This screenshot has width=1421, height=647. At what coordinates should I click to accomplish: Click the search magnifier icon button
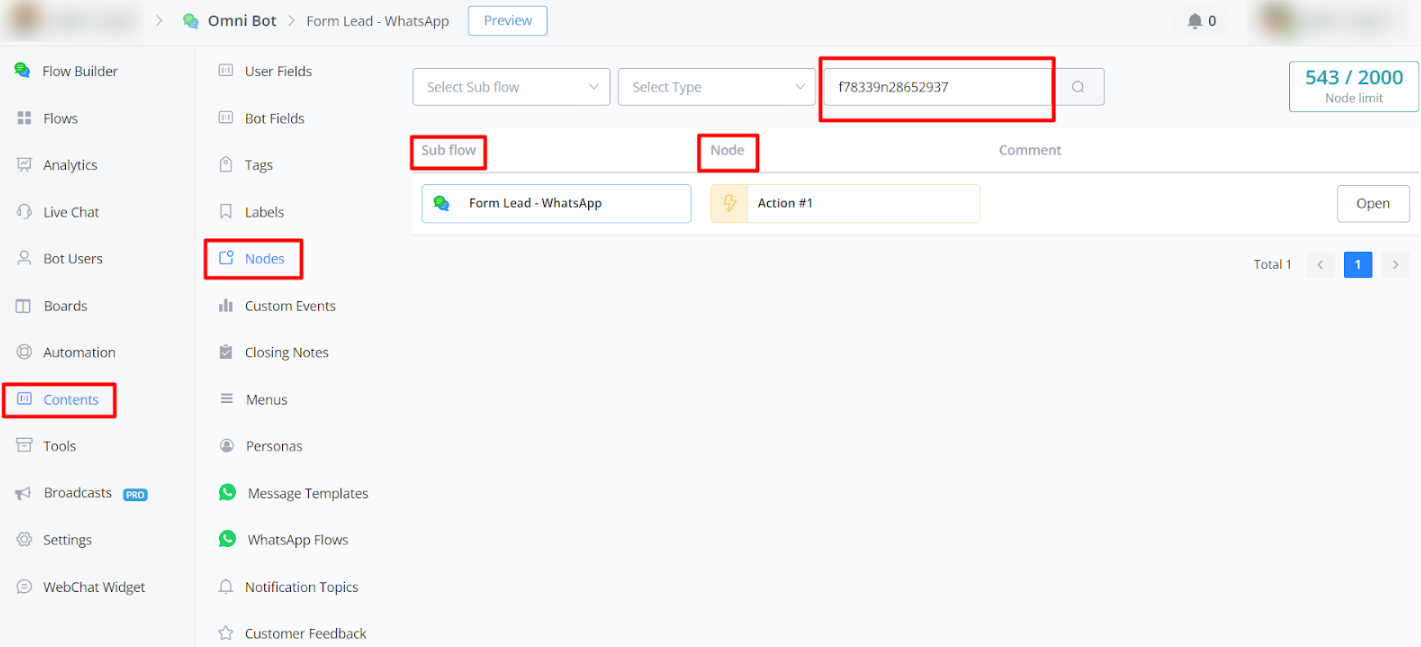[x=1078, y=87]
